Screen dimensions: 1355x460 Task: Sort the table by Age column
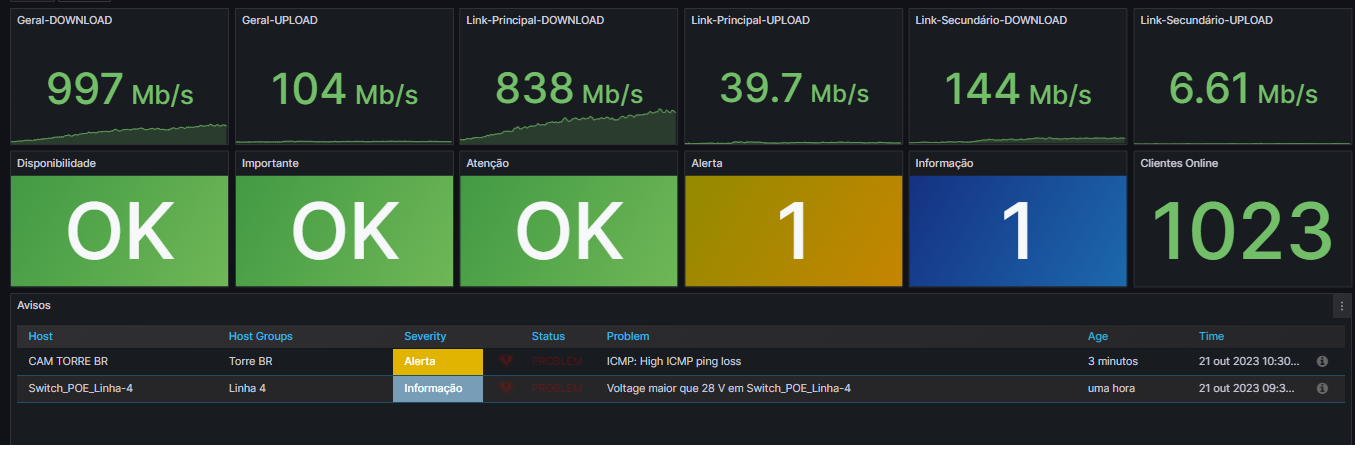click(x=1098, y=336)
